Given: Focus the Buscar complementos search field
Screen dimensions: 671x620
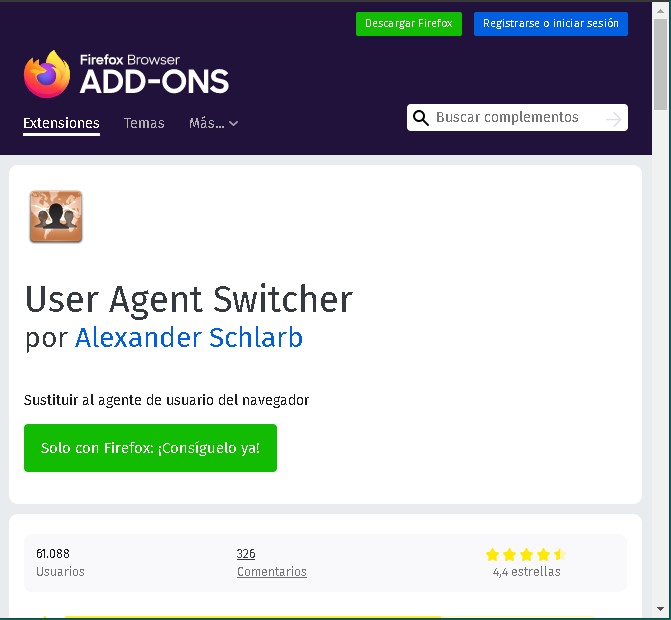Looking at the screenshot, I should point(517,118).
